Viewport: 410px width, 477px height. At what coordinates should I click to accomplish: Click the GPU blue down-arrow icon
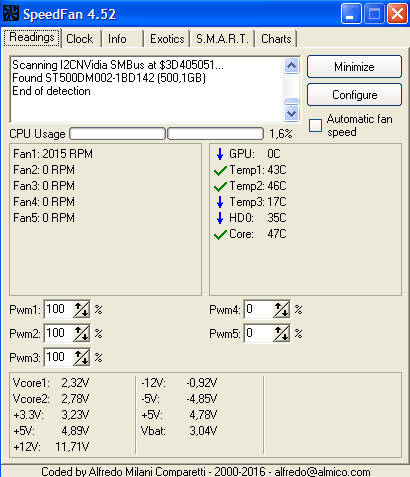click(x=220, y=154)
